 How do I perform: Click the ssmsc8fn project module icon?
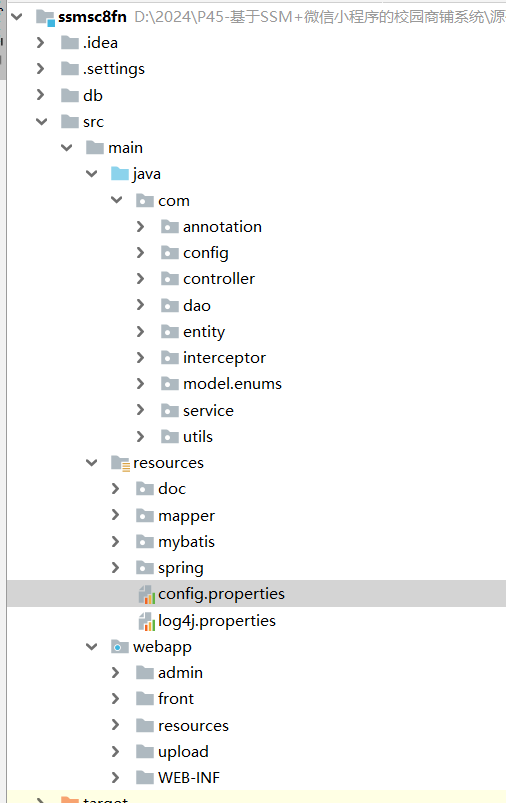45,17
